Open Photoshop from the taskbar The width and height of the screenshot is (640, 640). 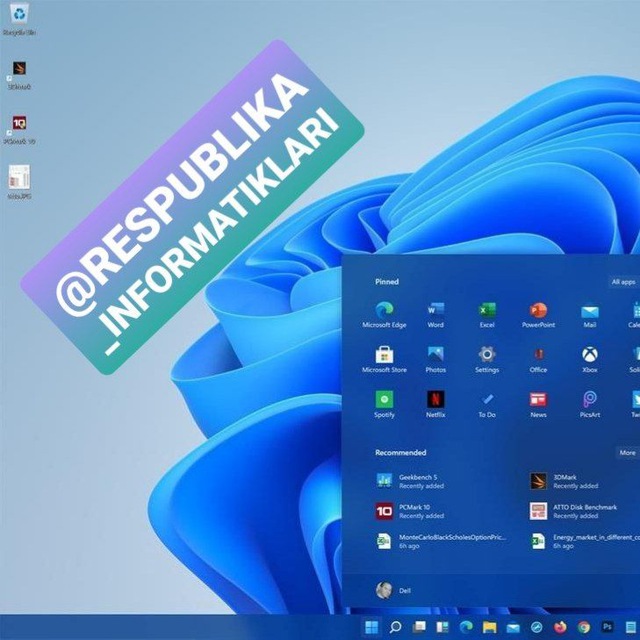(607, 627)
